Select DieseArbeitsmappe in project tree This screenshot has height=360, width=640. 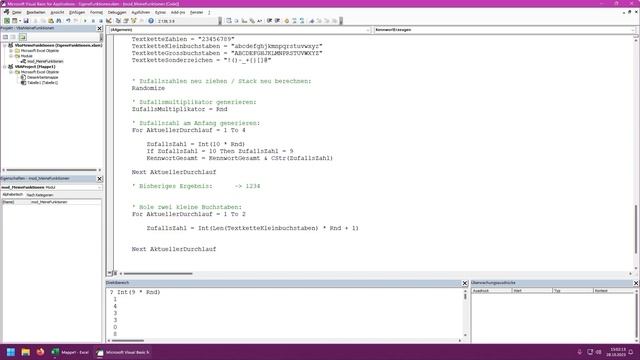[42, 77]
